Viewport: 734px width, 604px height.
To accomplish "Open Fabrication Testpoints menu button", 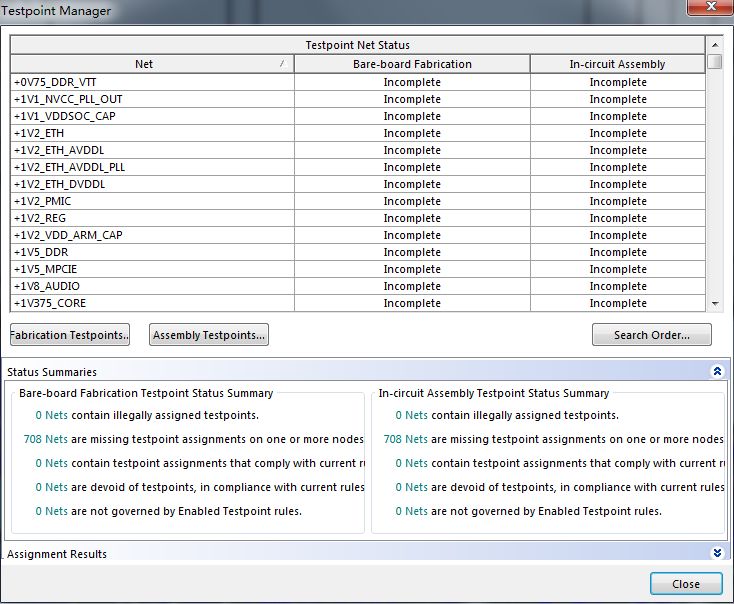I will (x=70, y=335).
